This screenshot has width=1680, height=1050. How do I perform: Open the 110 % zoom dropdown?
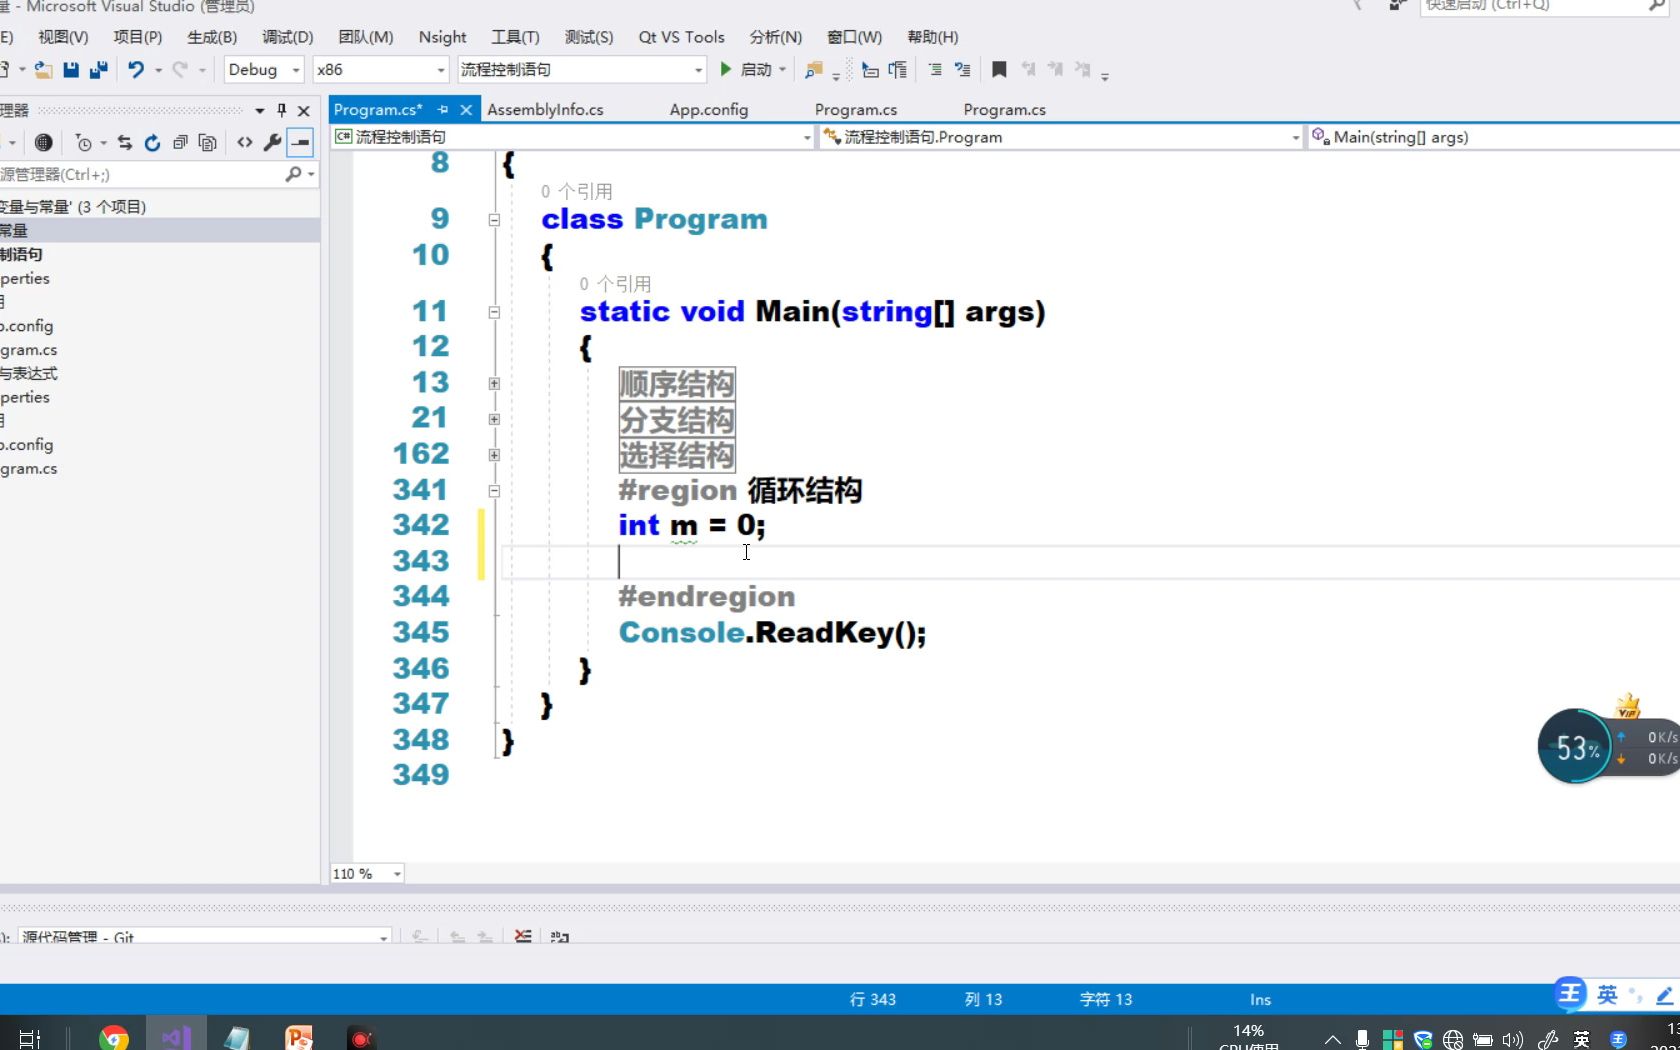click(x=367, y=874)
